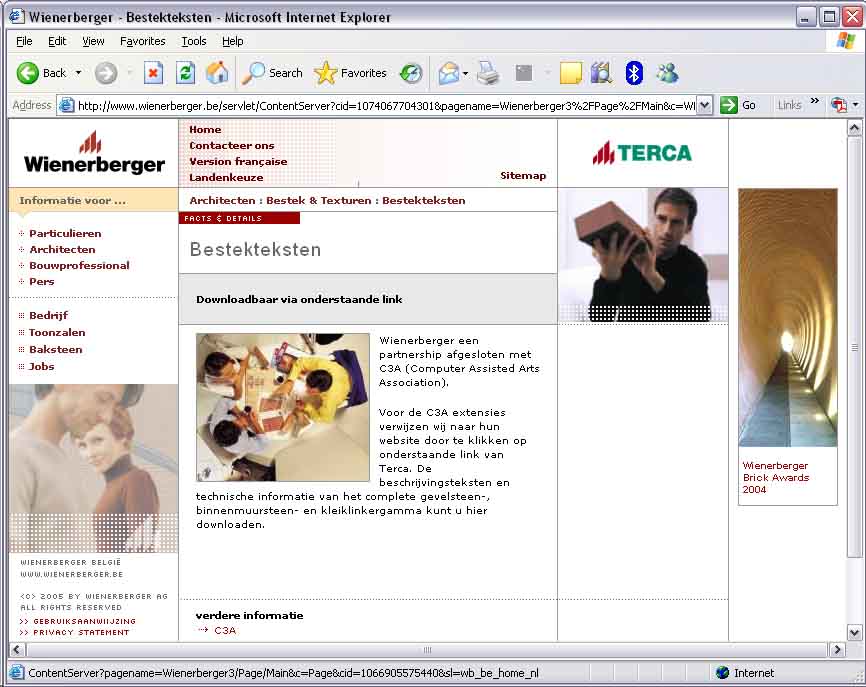Click the Bluetooth icon
Image resolution: width=866 pixels, height=687 pixels.
pos(634,73)
